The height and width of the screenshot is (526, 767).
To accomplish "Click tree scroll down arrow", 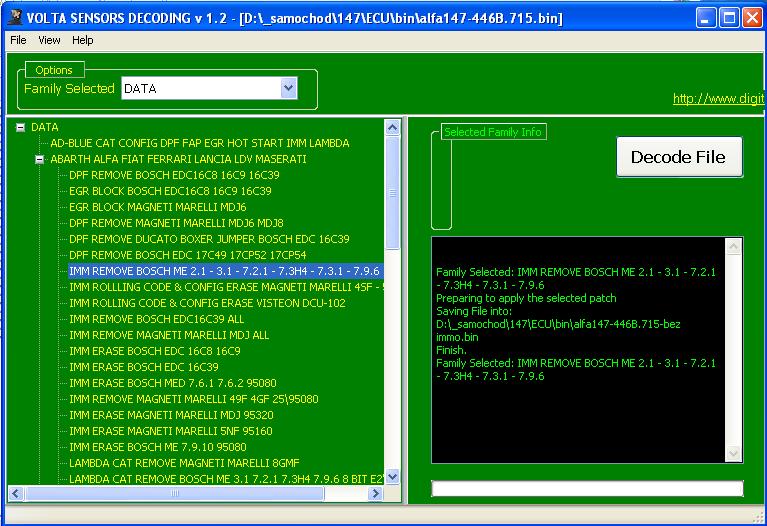I will 392,478.
